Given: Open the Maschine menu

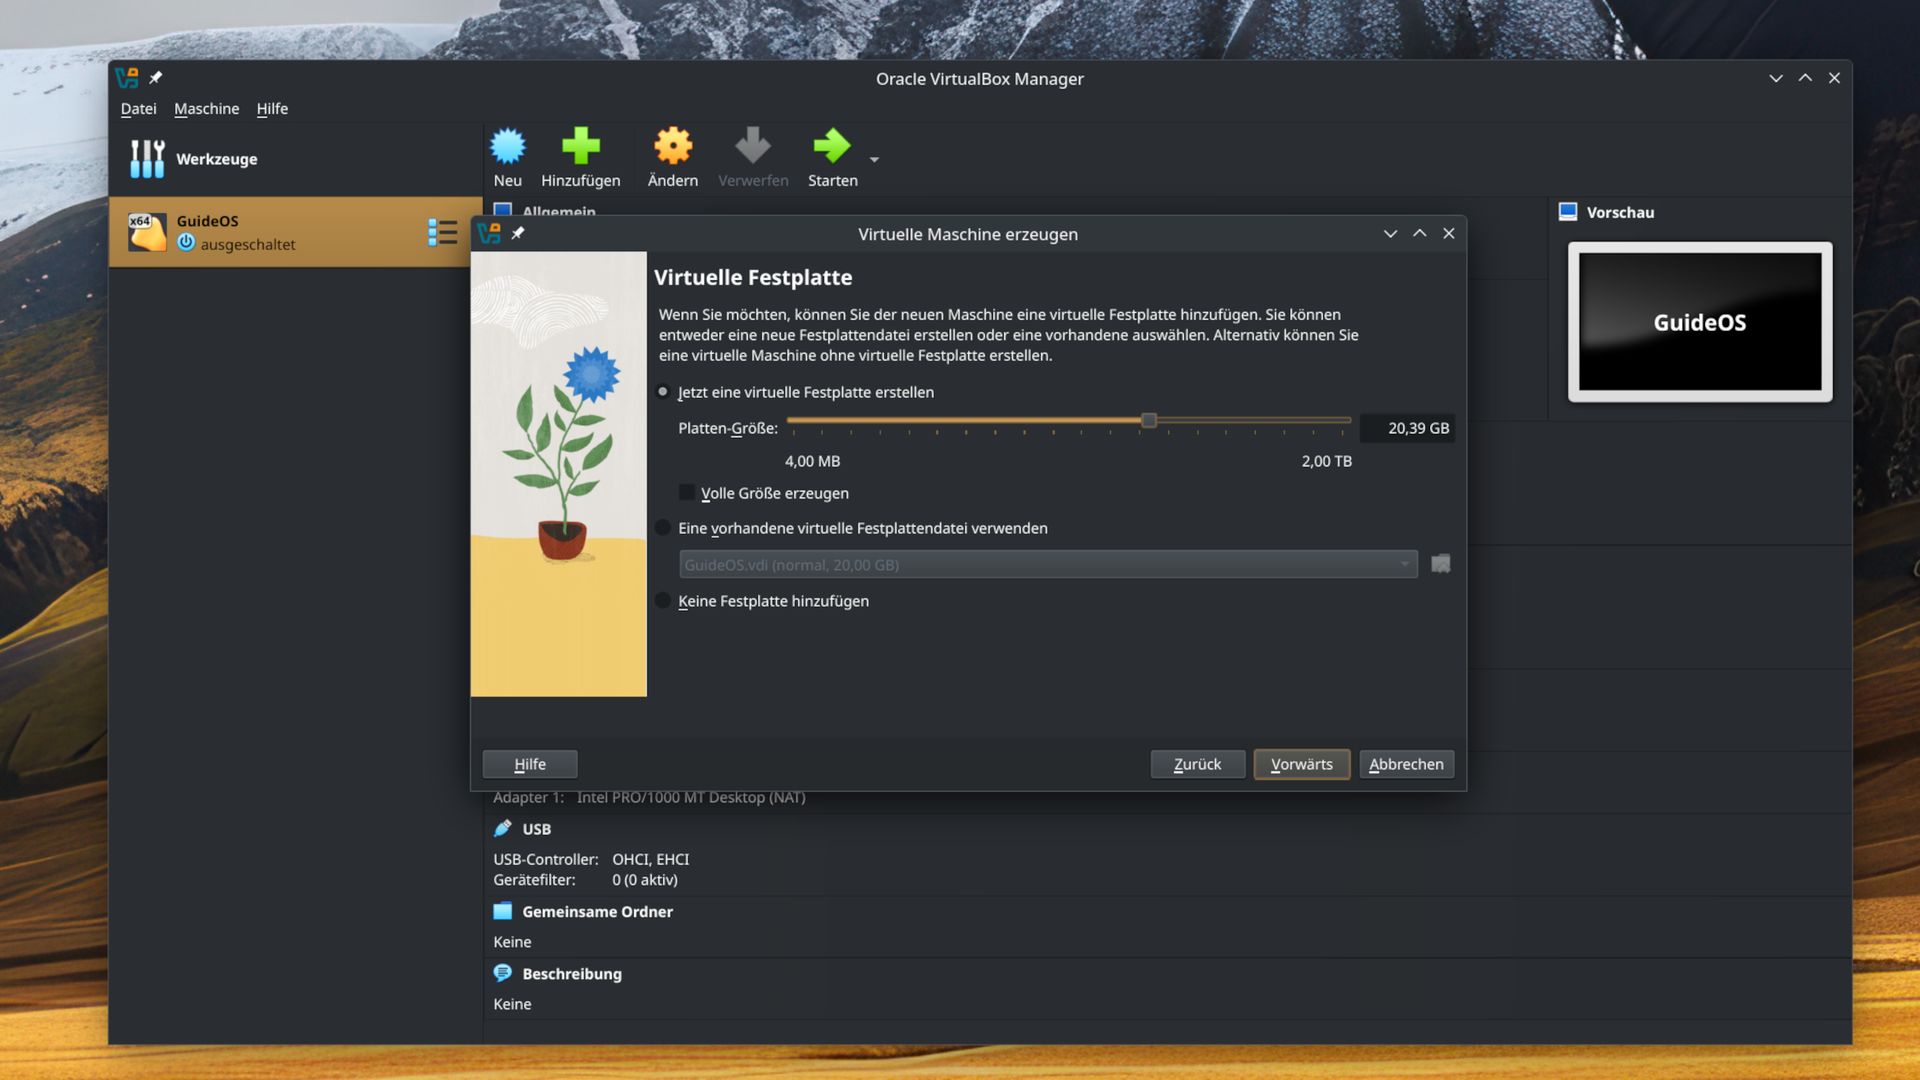Looking at the screenshot, I should (206, 108).
